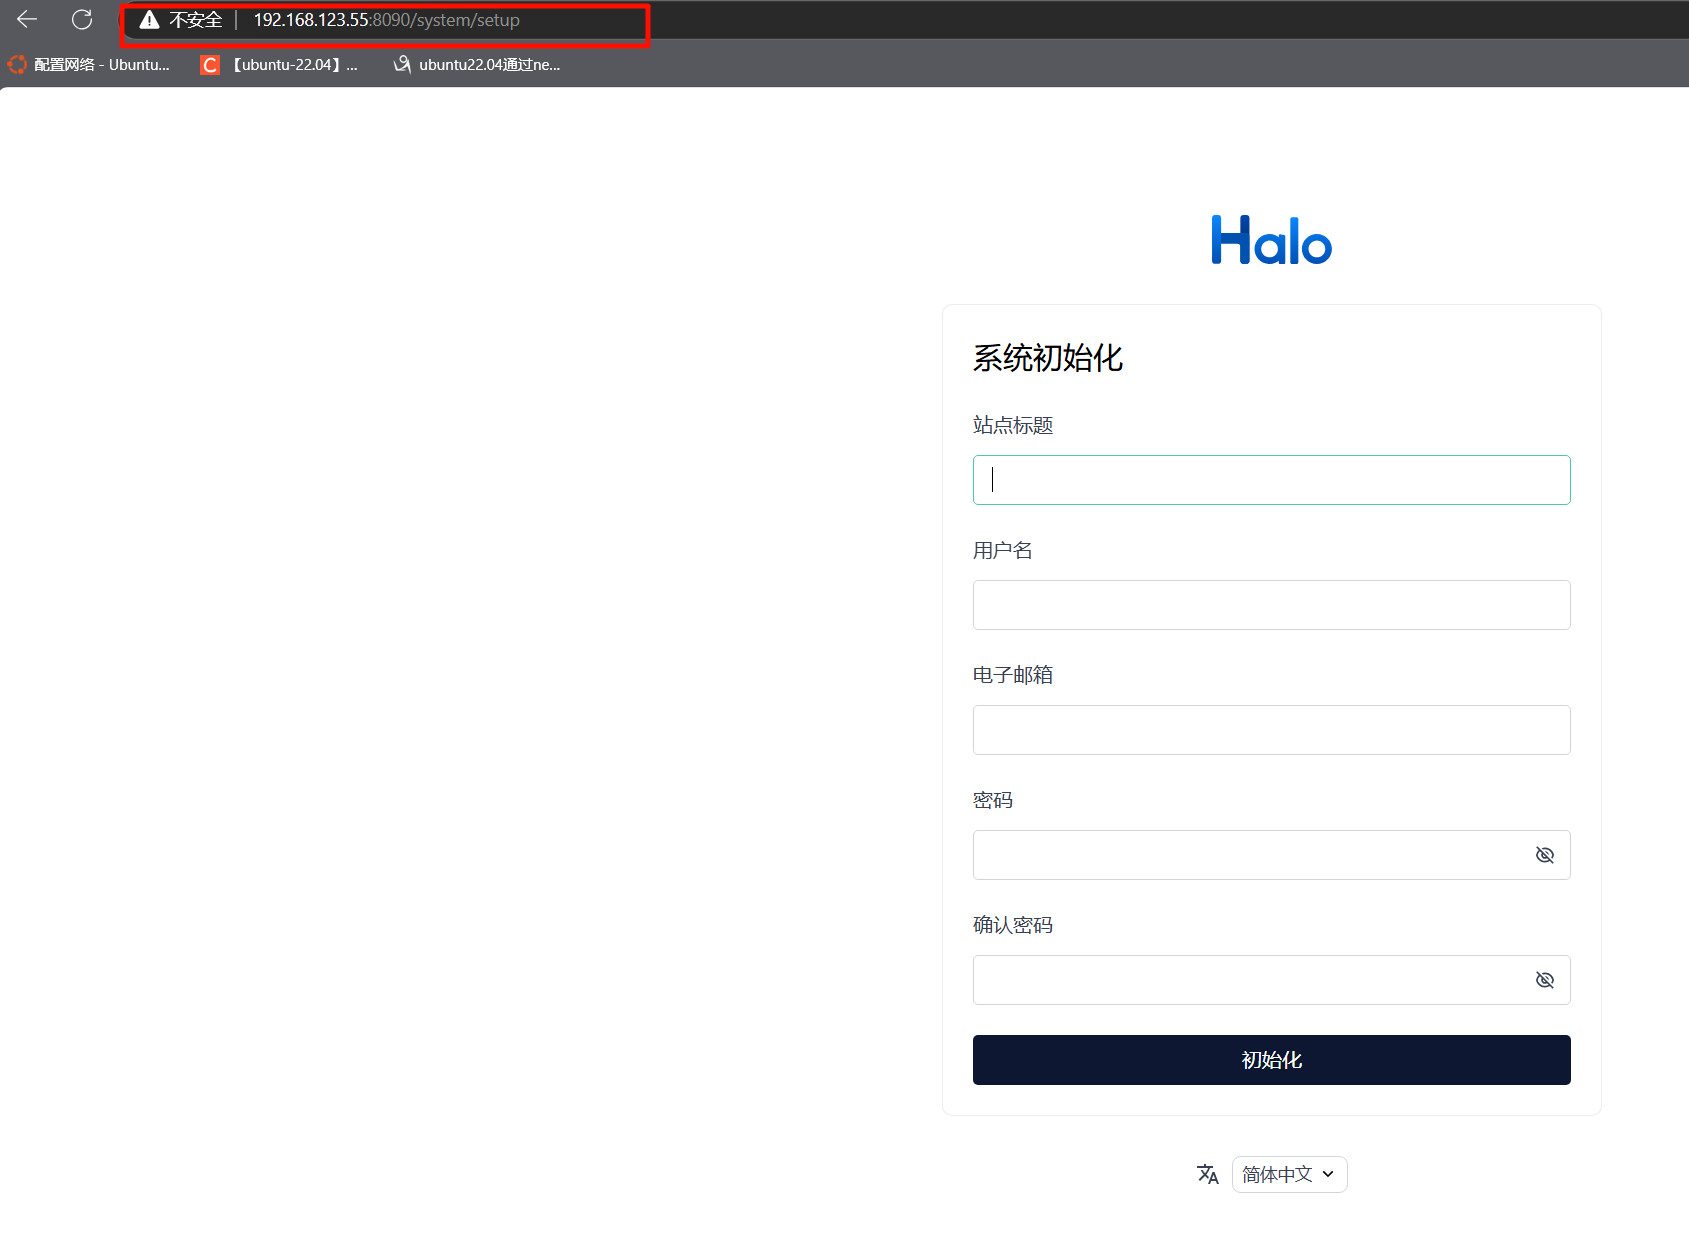The width and height of the screenshot is (1689, 1236).
Task: Reload the page with refresh icon
Action: pos(82,20)
